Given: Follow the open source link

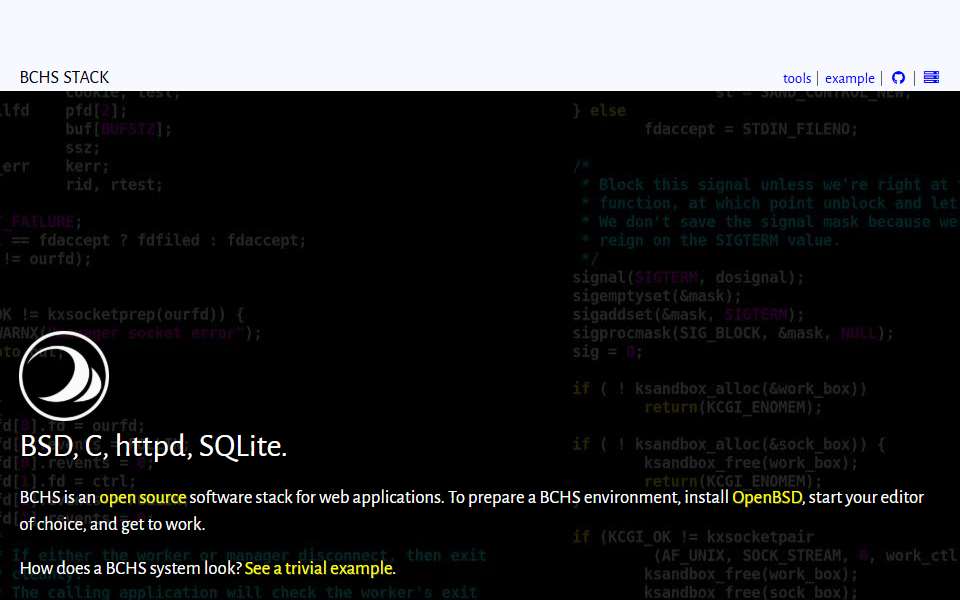Looking at the screenshot, I should point(143,497).
